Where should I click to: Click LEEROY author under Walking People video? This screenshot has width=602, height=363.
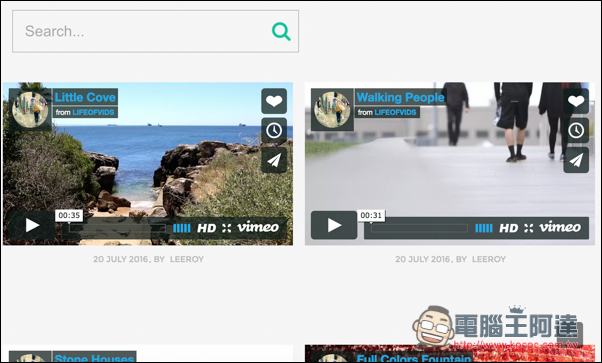pyautogui.click(x=489, y=259)
